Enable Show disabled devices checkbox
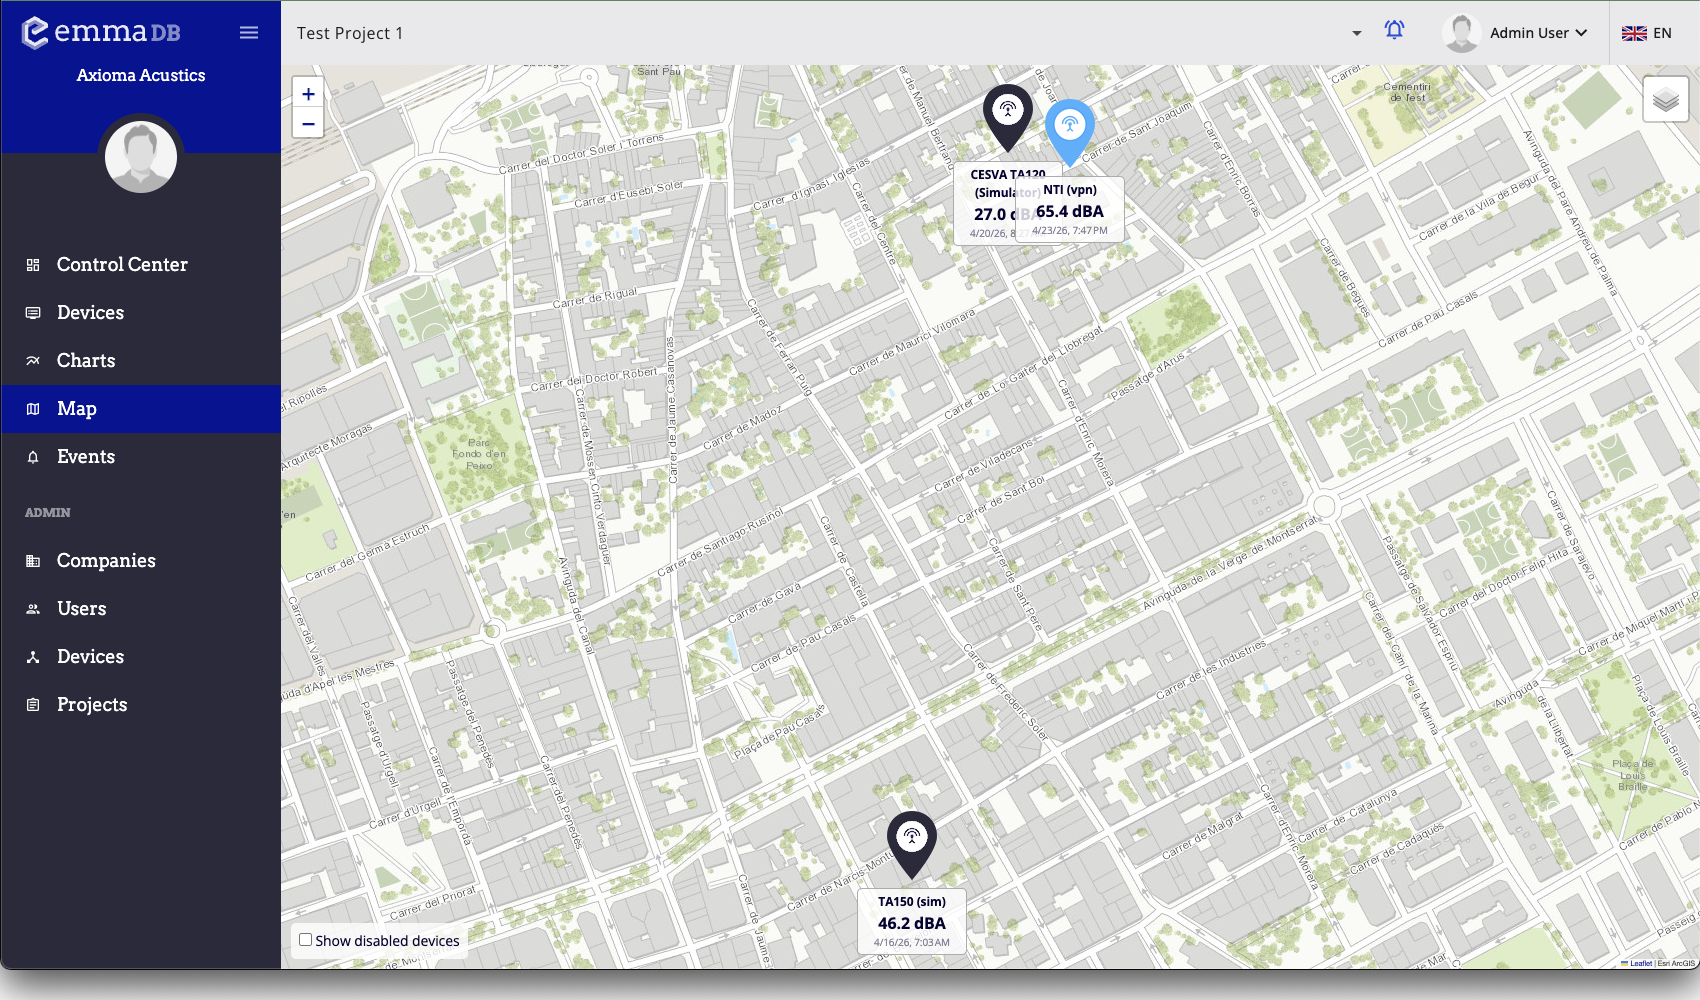This screenshot has height=1000, width=1700. click(x=306, y=940)
